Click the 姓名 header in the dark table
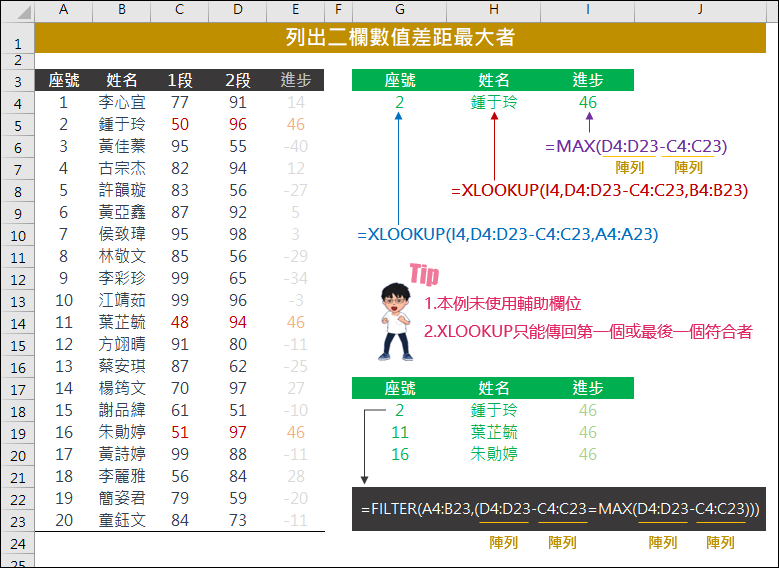Viewport: 779px width, 568px height. [x=122, y=80]
